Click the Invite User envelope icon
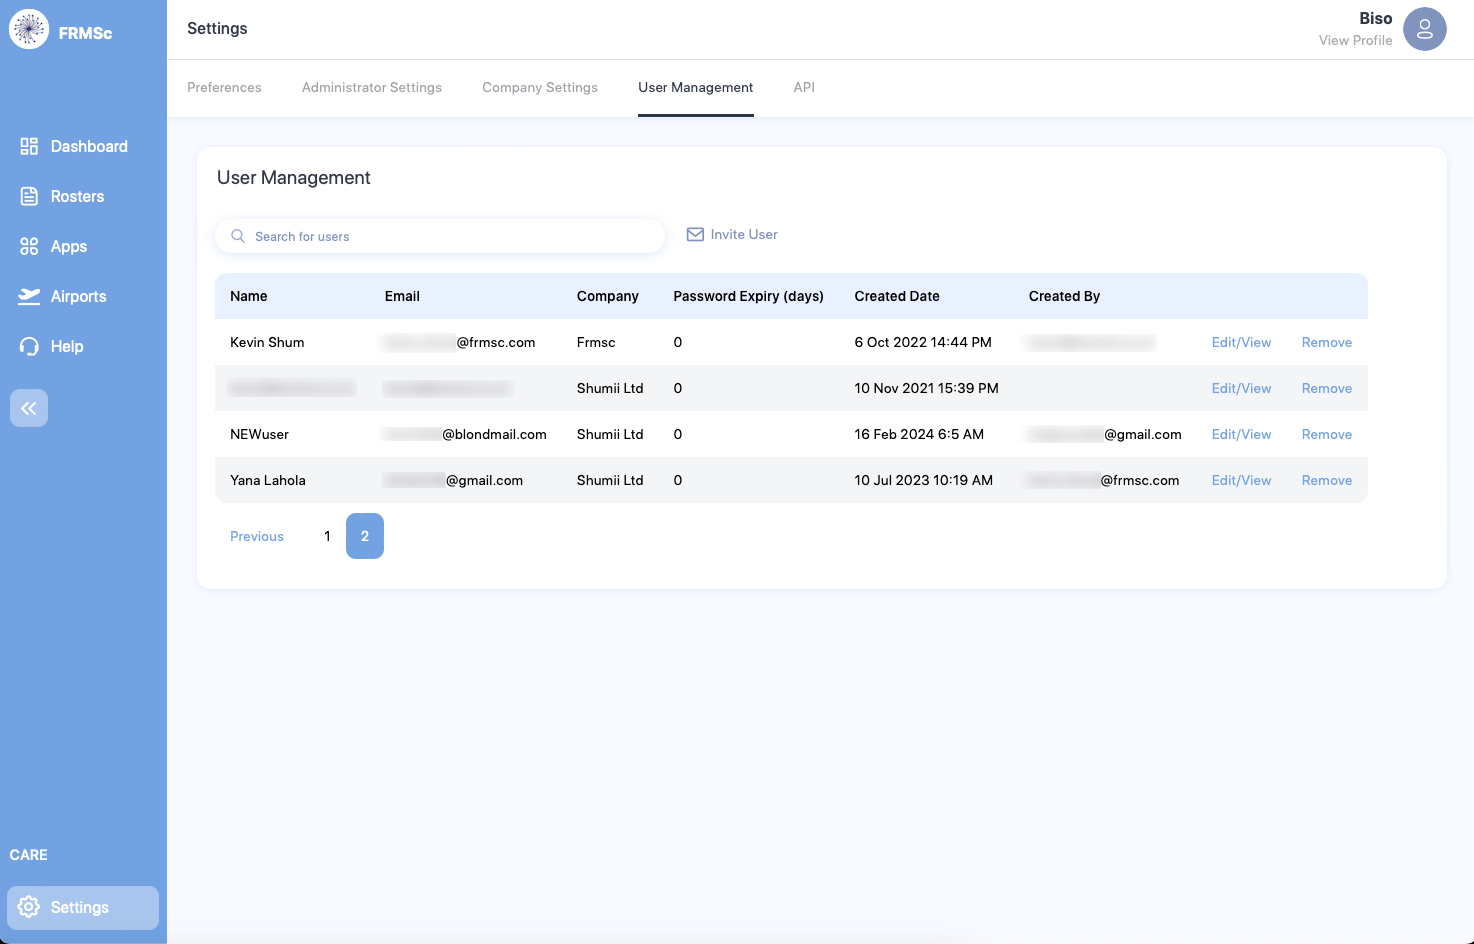The image size is (1474, 944). click(x=695, y=234)
